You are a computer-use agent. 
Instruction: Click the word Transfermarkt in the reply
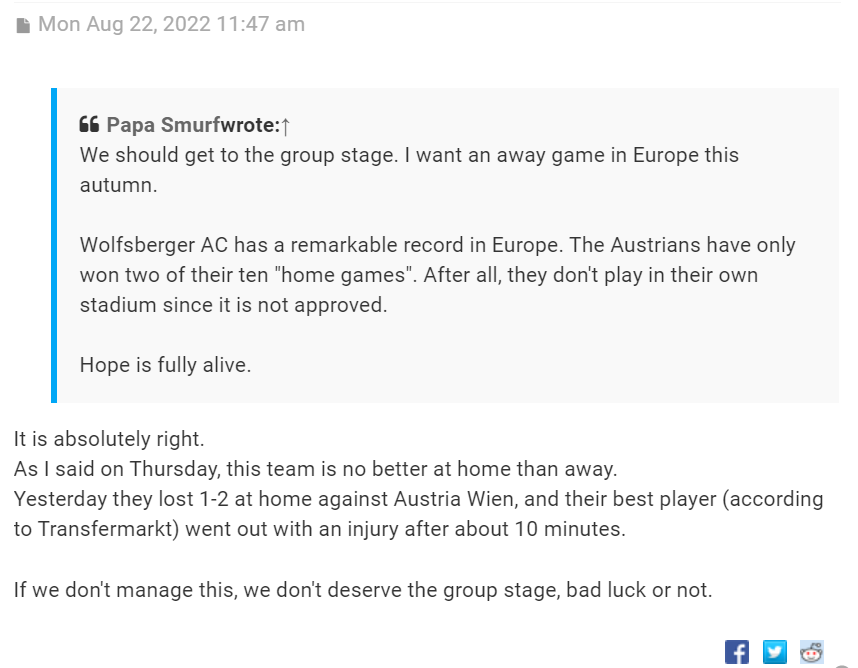(105, 529)
